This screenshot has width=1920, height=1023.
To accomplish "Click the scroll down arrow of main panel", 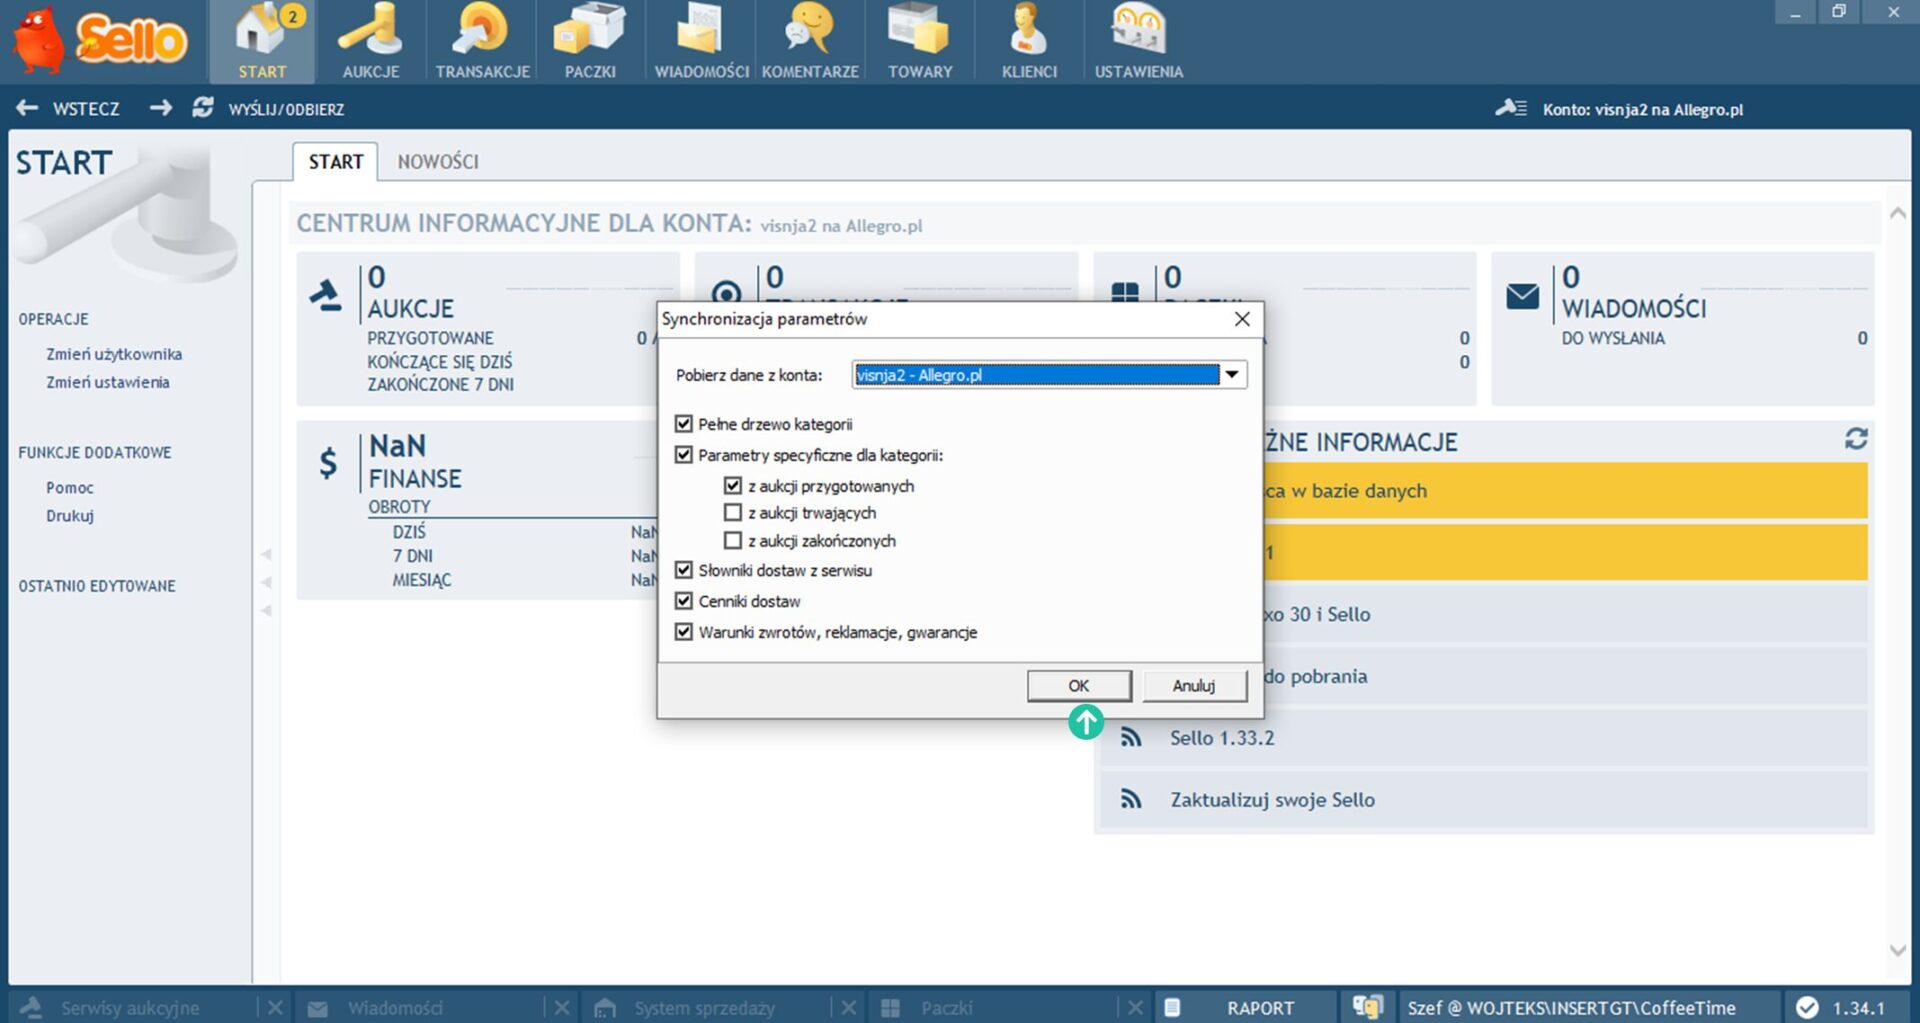I will click(1897, 950).
